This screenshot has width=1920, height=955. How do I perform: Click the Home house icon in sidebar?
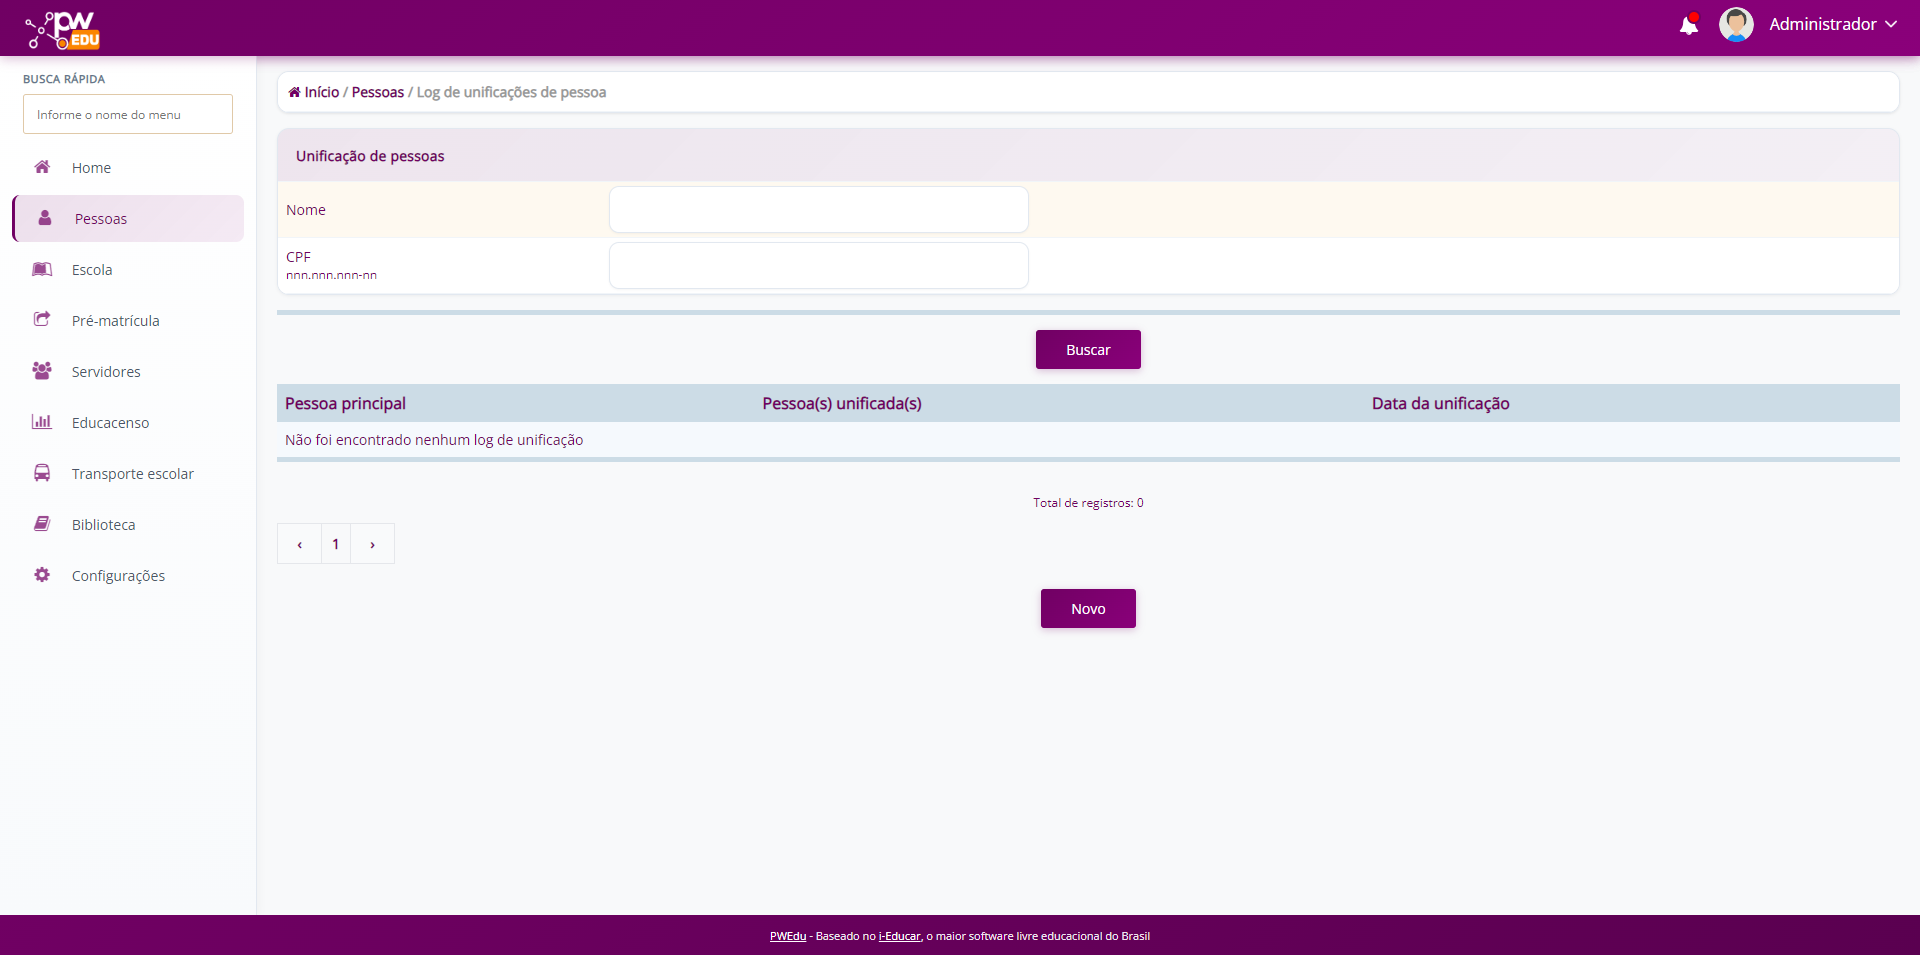(x=42, y=167)
